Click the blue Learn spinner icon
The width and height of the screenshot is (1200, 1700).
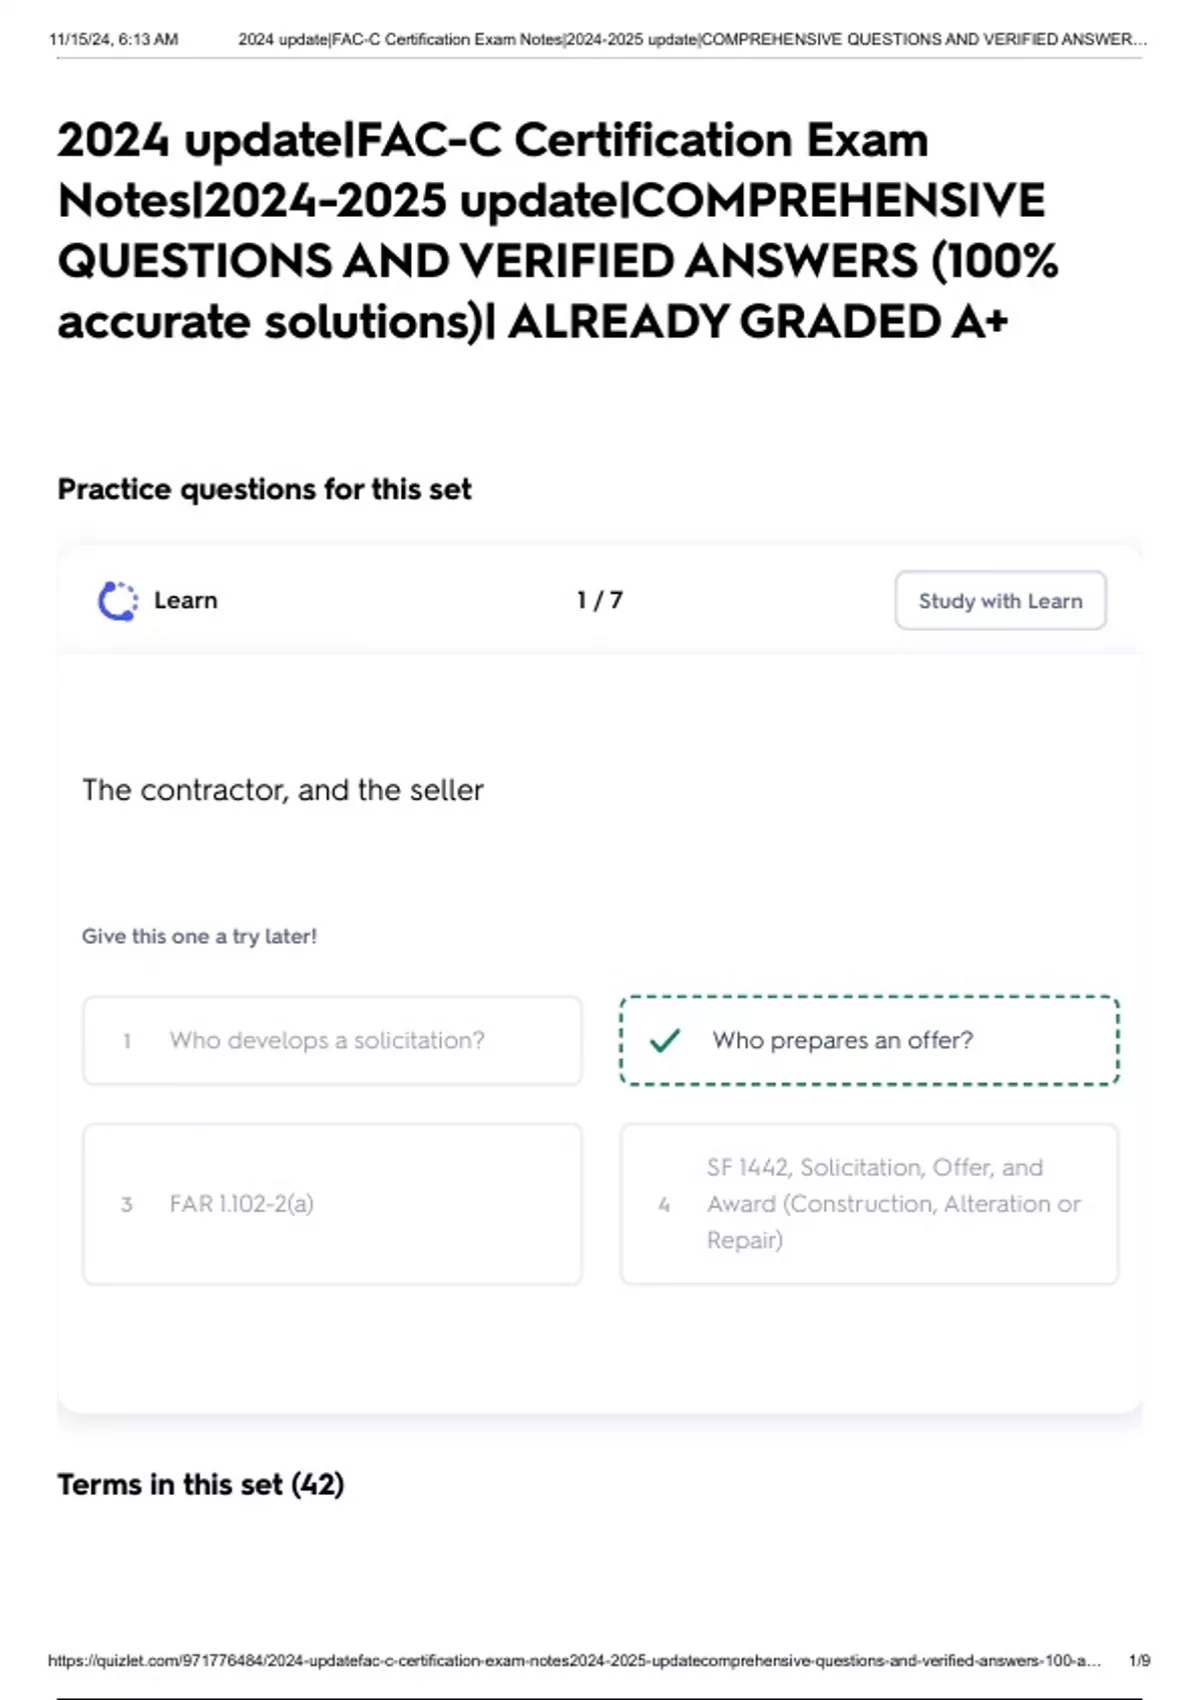tap(117, 599)
